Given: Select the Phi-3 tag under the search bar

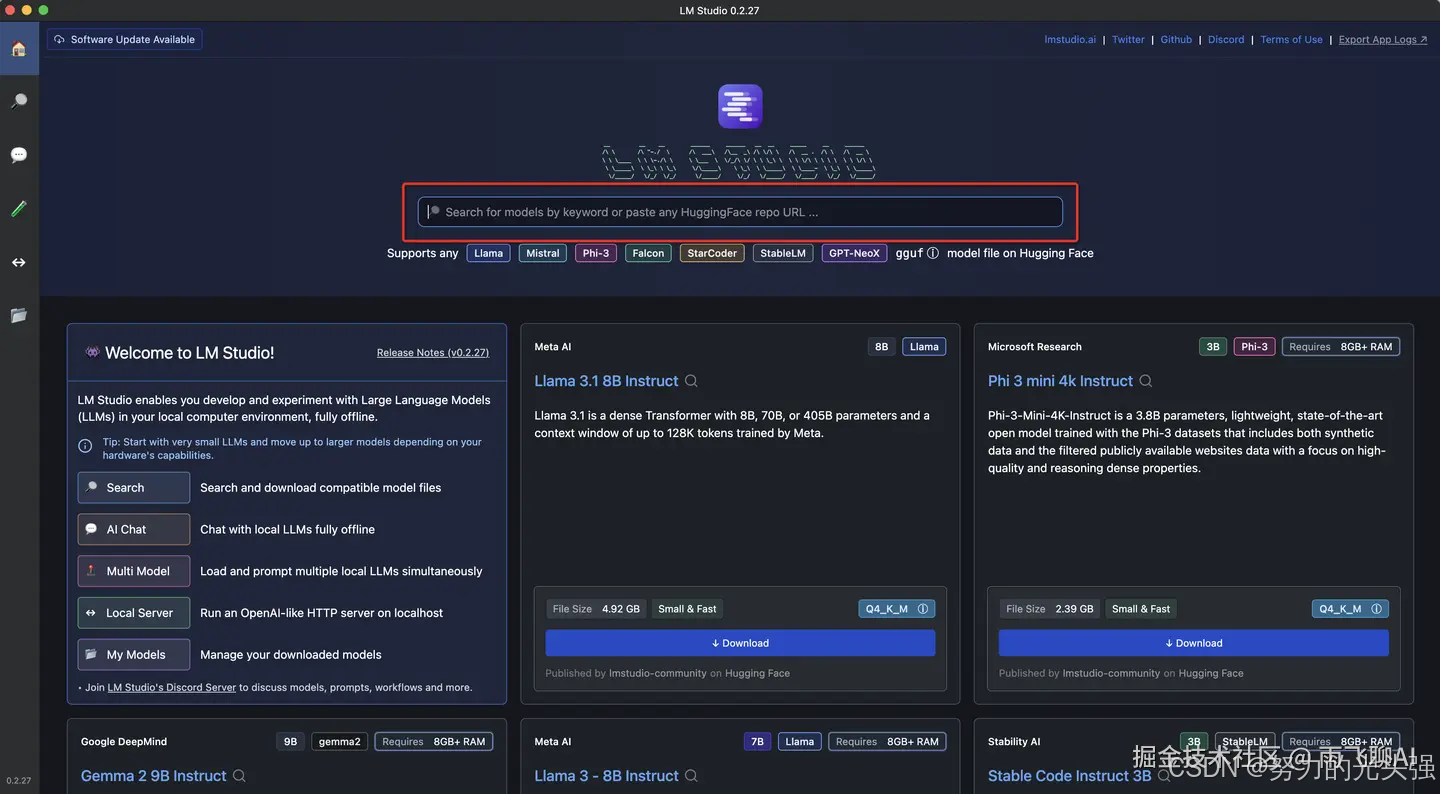Looking at the screenshot, I should coord(596,253).
